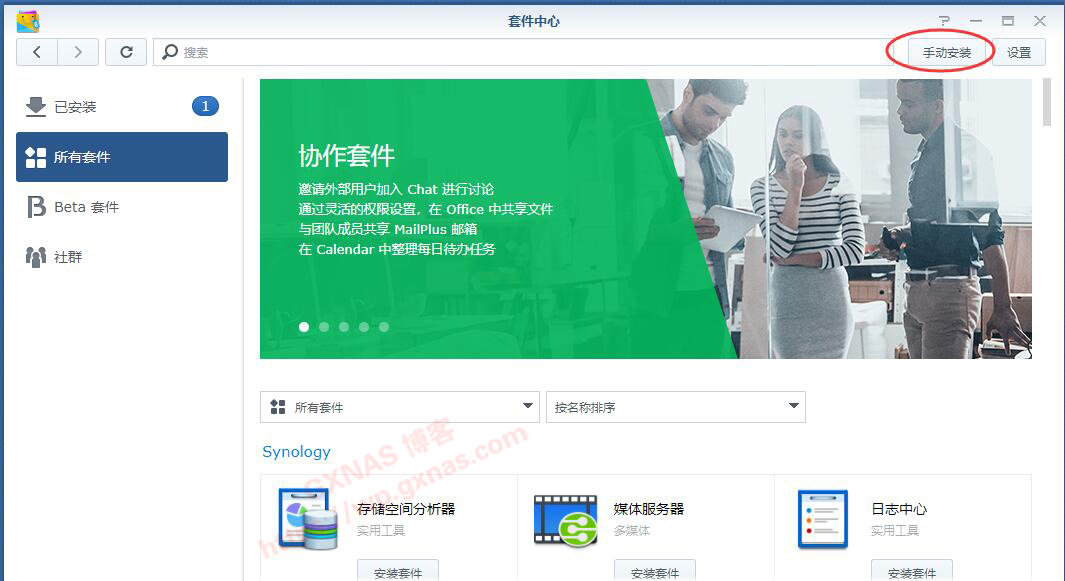Screen dimensions: 1065x581
Task: Expand the 所有套件 category dropdown
Action: click(400, 407)
